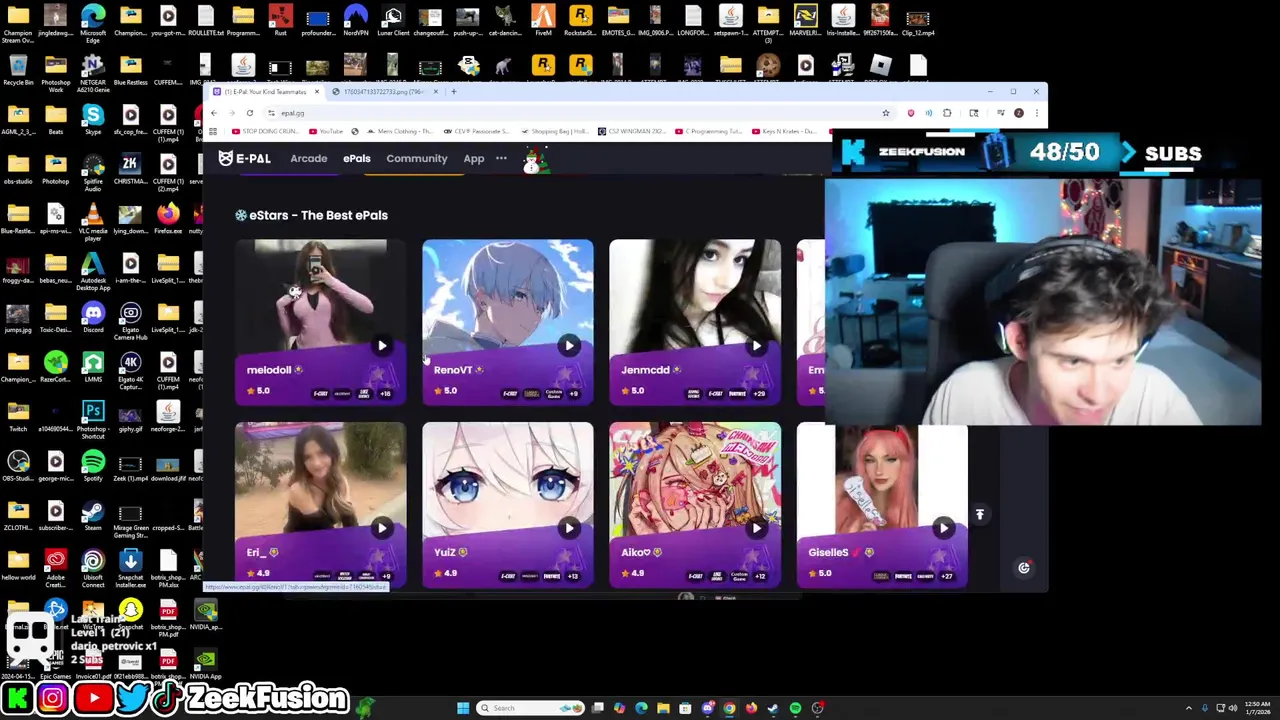Select the Skype desktop shortcut

point(93,117)
